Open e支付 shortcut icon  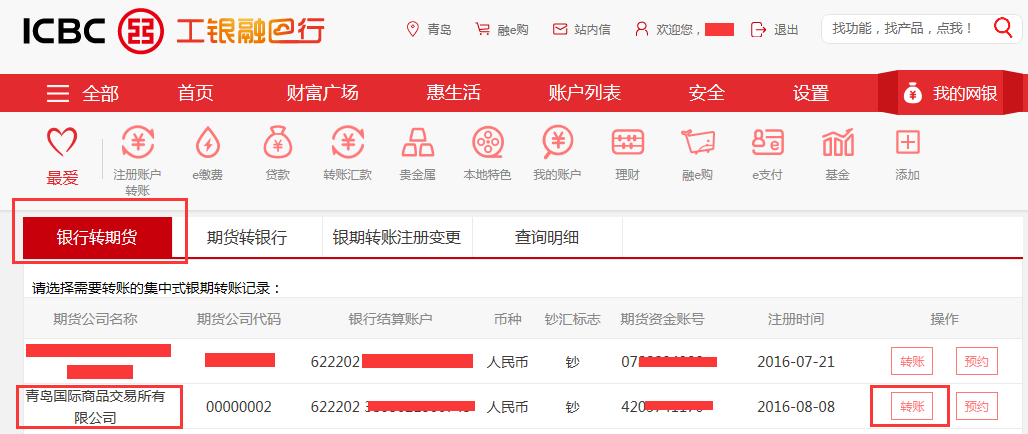click(767, 142)
